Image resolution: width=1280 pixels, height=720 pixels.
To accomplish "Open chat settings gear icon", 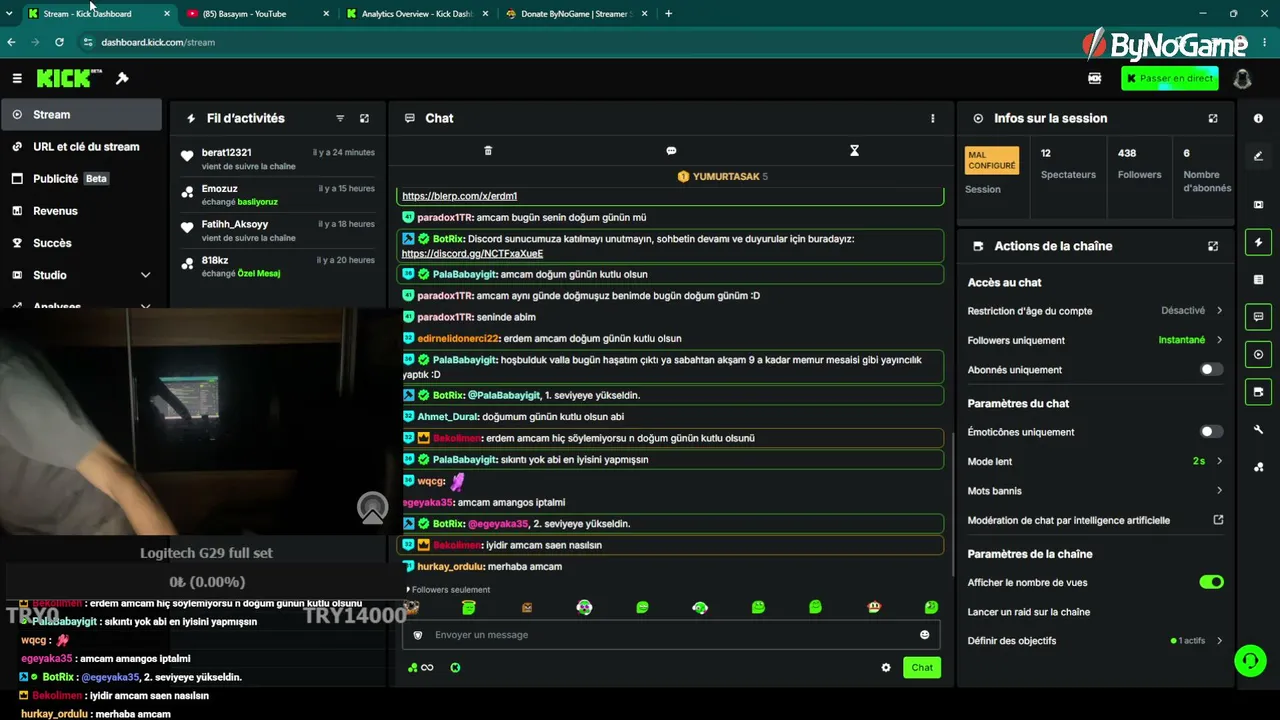I will (x=886, y=668).
